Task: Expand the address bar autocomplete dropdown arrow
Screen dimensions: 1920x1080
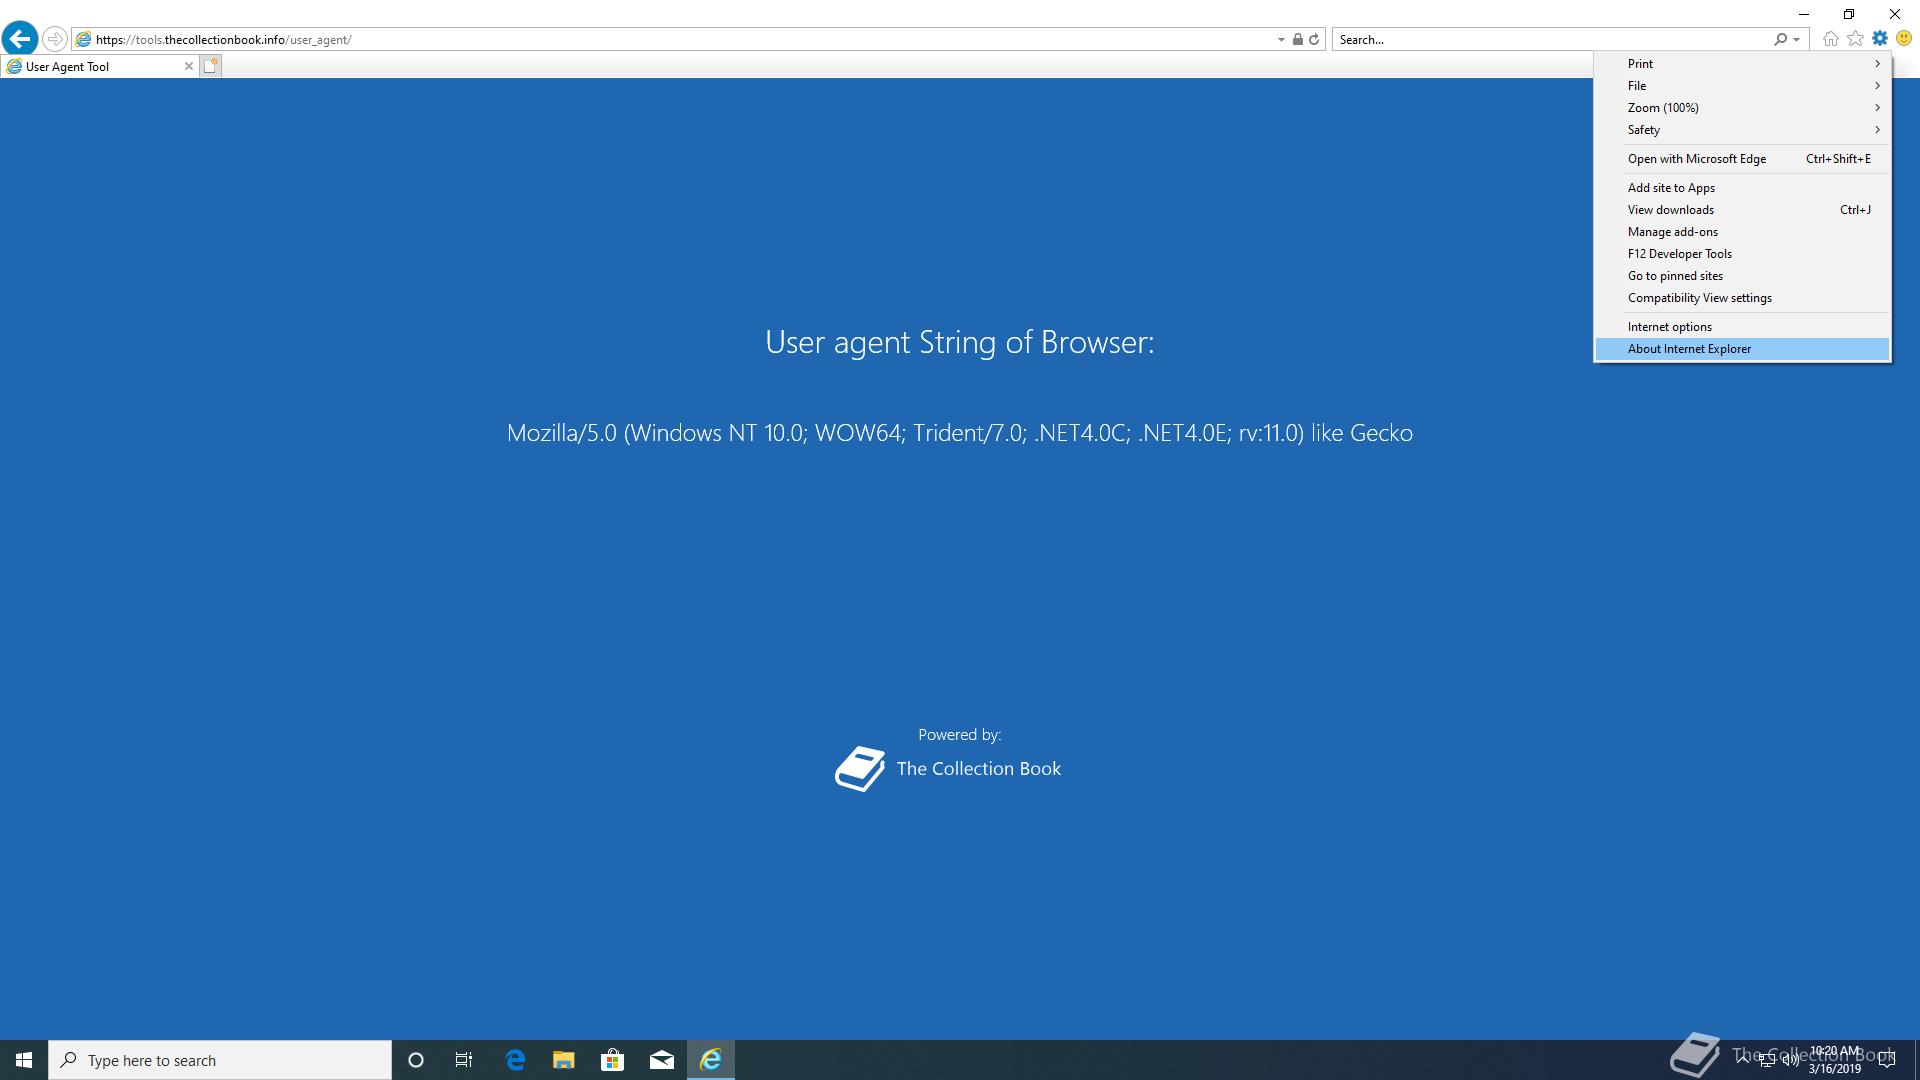Action: point(1281,40)
